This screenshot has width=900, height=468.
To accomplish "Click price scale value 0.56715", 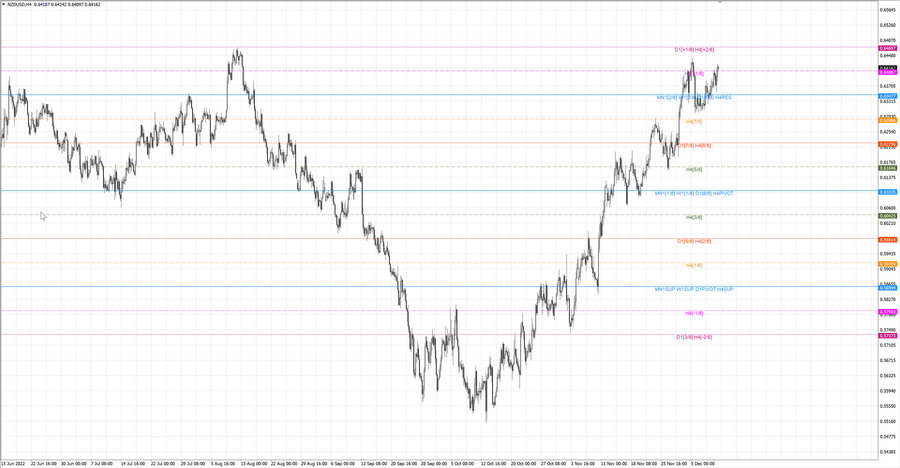I will click(888, 361).
